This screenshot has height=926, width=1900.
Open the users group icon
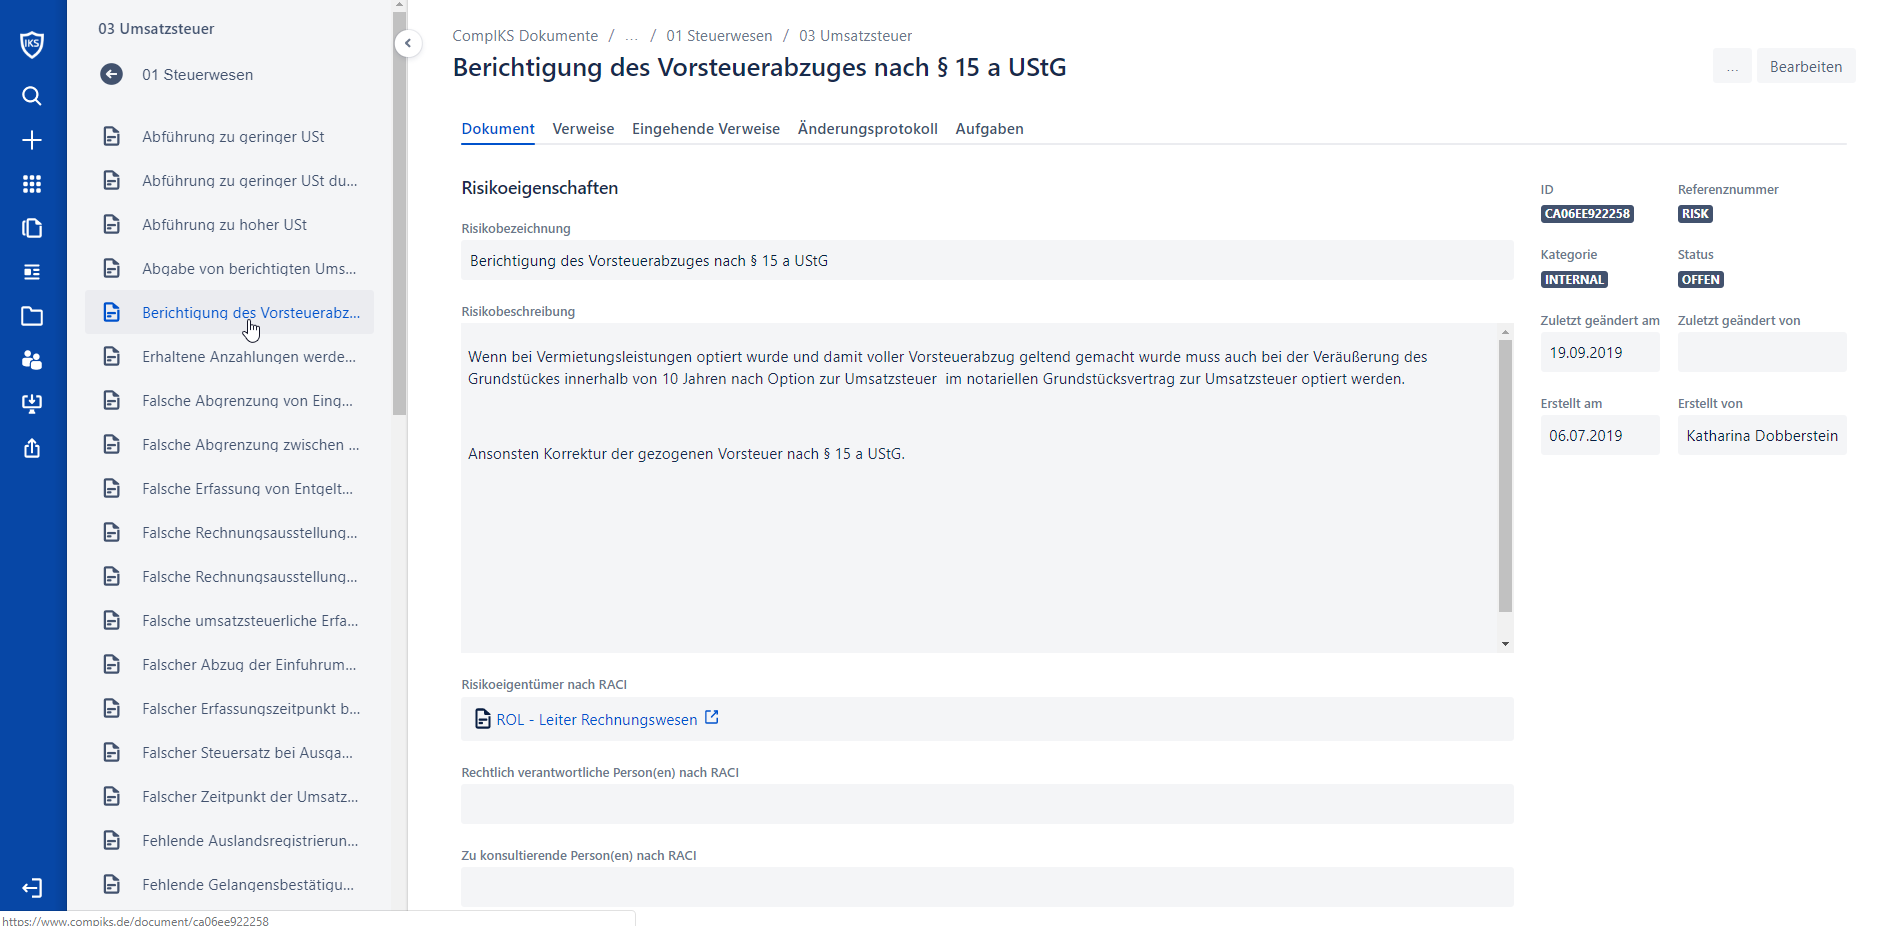click(32, 360)
